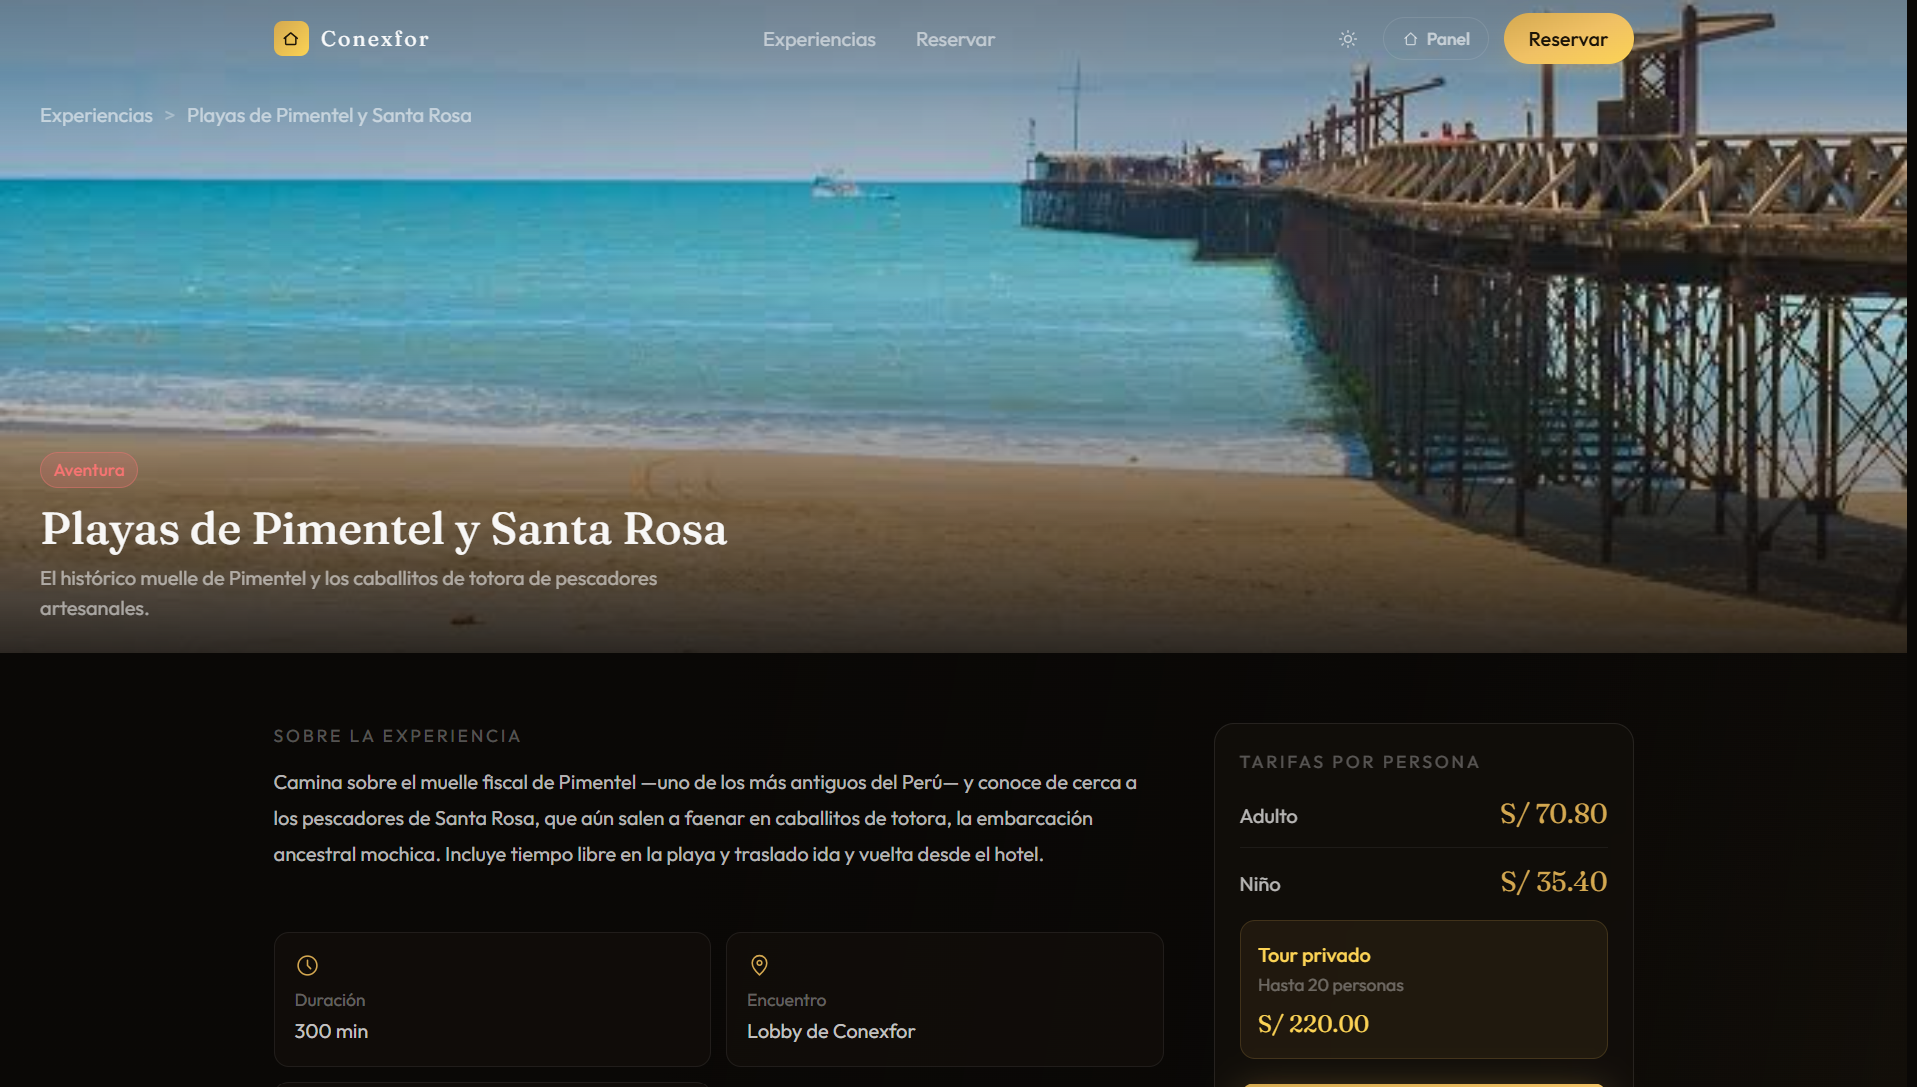
Task: Toggle the sun light-mode theme icon
Action: click(x=1348, y=39)
